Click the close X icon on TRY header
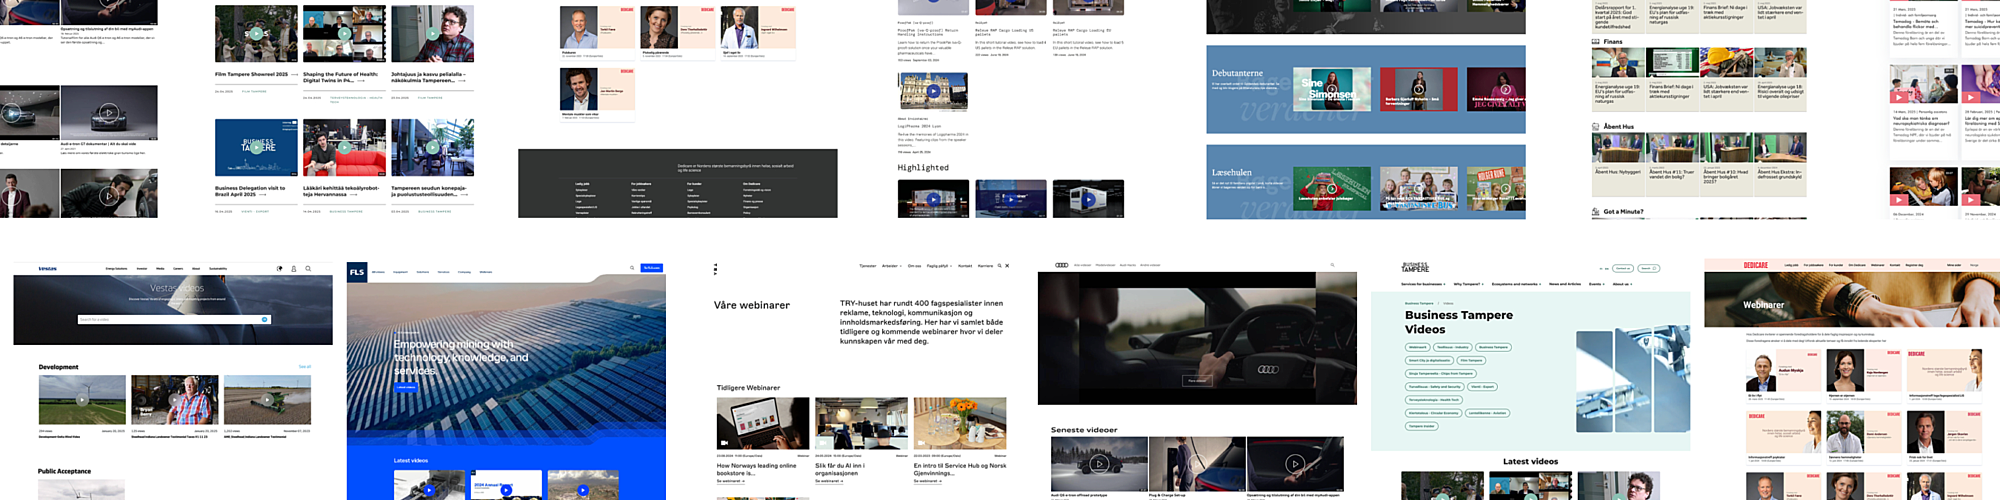 pyautogui.click(x=1007, y=266)
